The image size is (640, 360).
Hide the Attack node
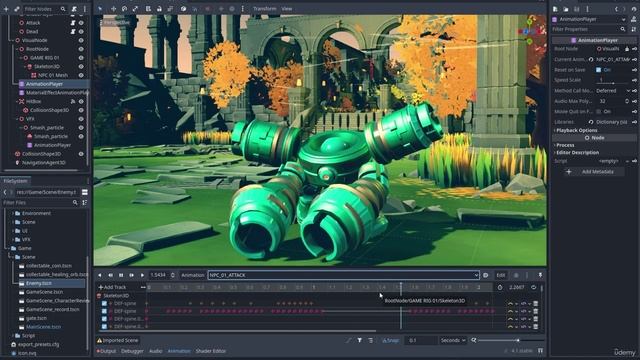pos(81,23)
